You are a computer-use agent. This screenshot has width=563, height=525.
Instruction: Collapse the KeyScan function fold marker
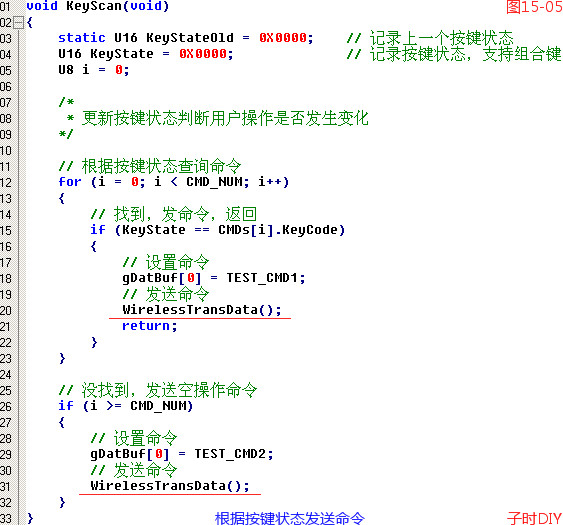point(18,22)
